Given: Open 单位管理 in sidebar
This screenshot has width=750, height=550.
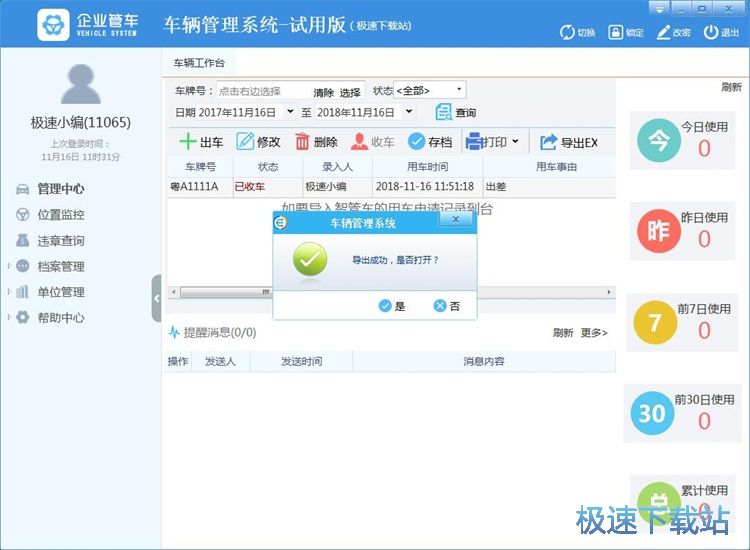Looking at the screenshot, I should (60, 292).
